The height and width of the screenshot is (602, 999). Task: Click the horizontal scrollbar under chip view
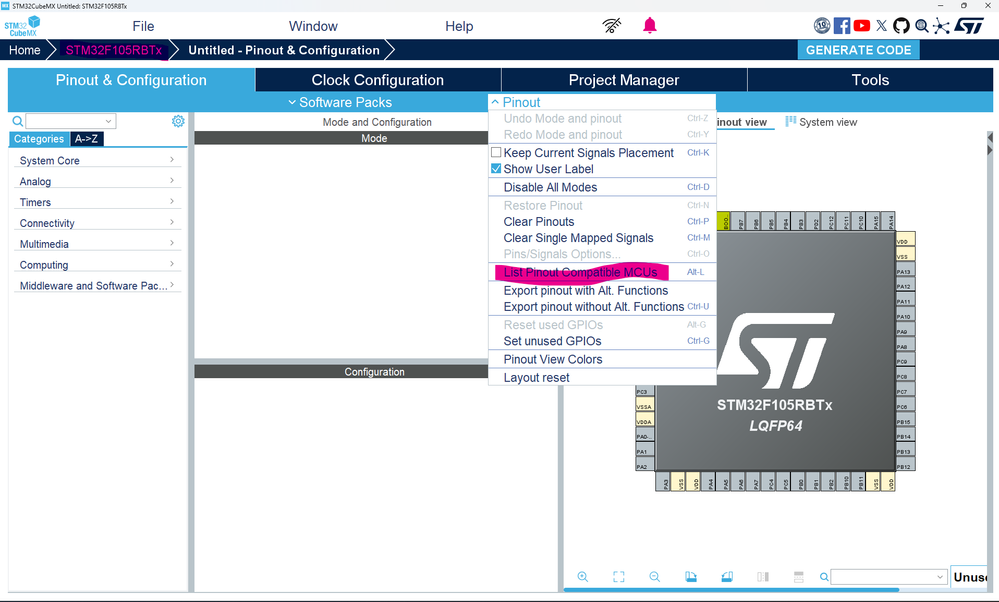(731, 590)
